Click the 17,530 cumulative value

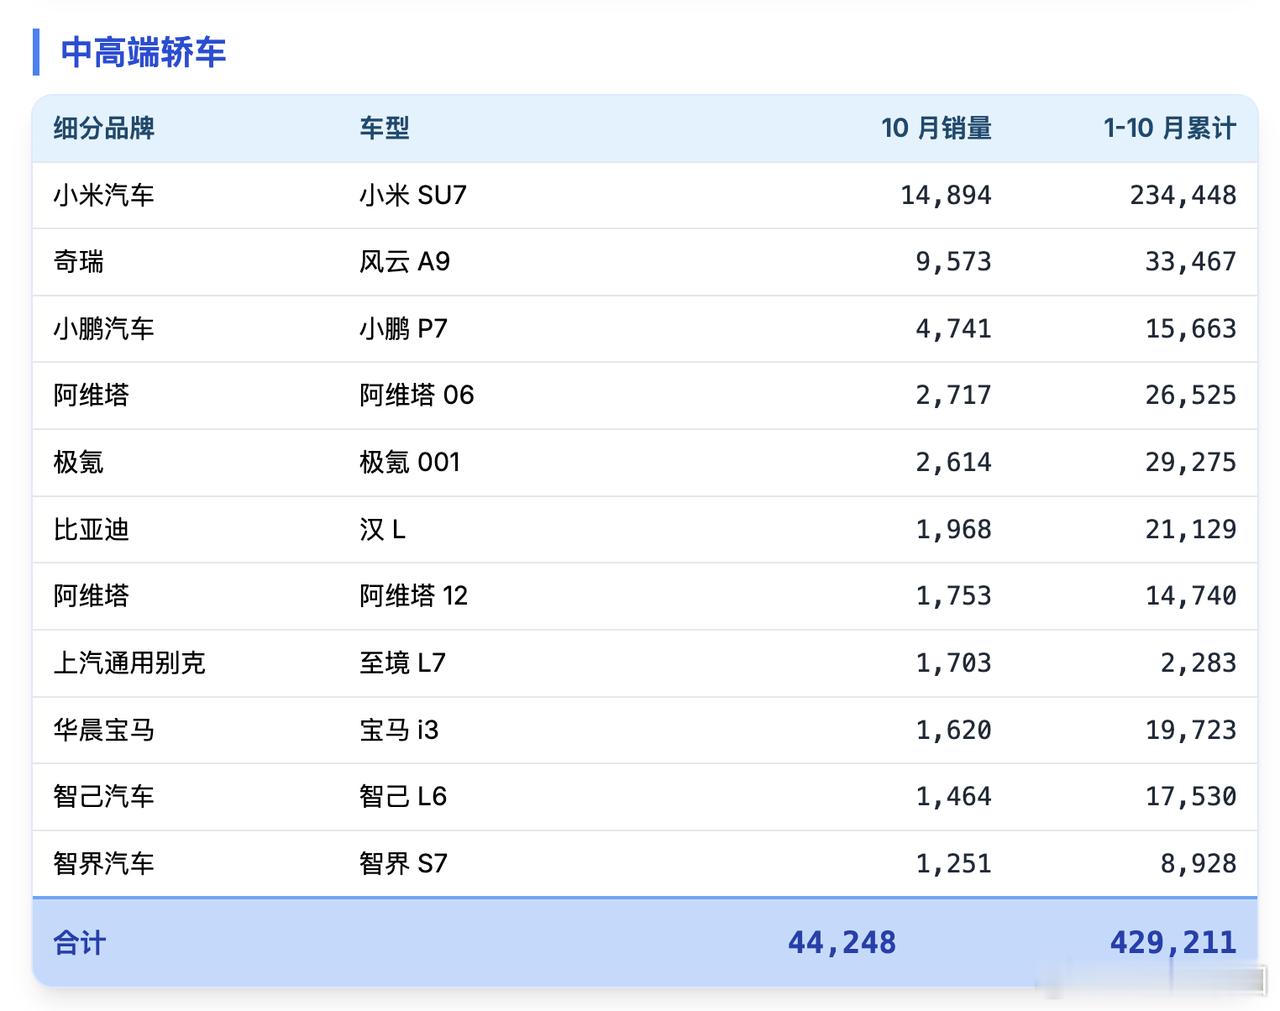click(1191, 796)
